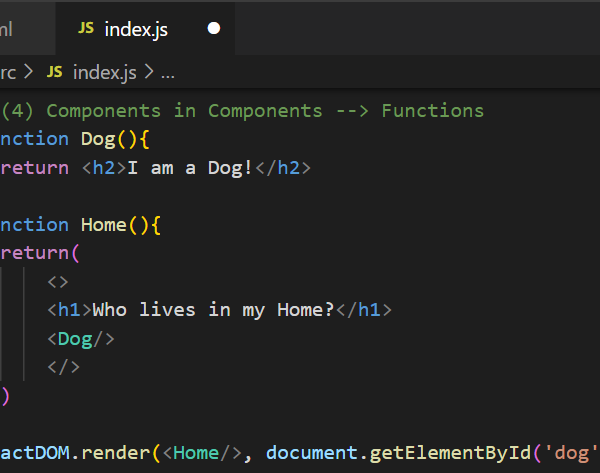
Task: Click the 'Who lives in my Home?' heading text
Action: click(213, 310)
